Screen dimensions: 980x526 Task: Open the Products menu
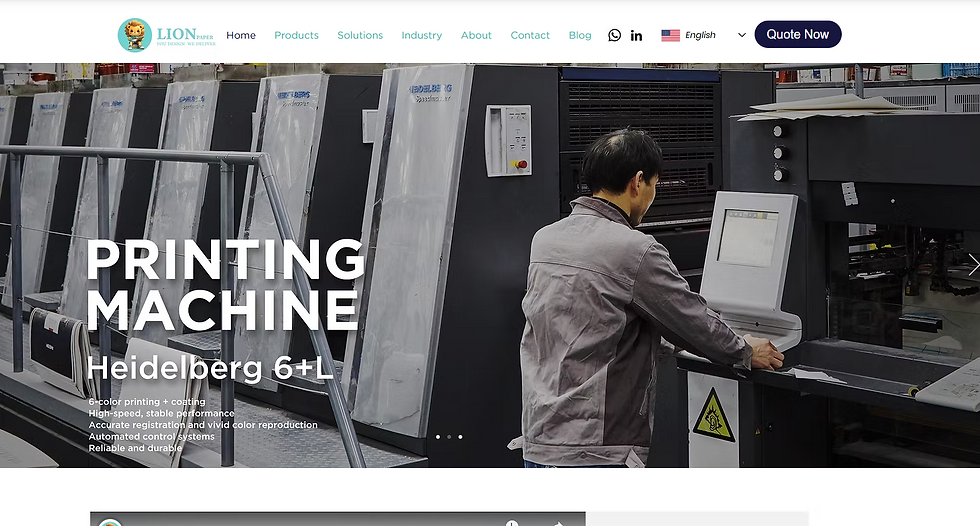296,35
